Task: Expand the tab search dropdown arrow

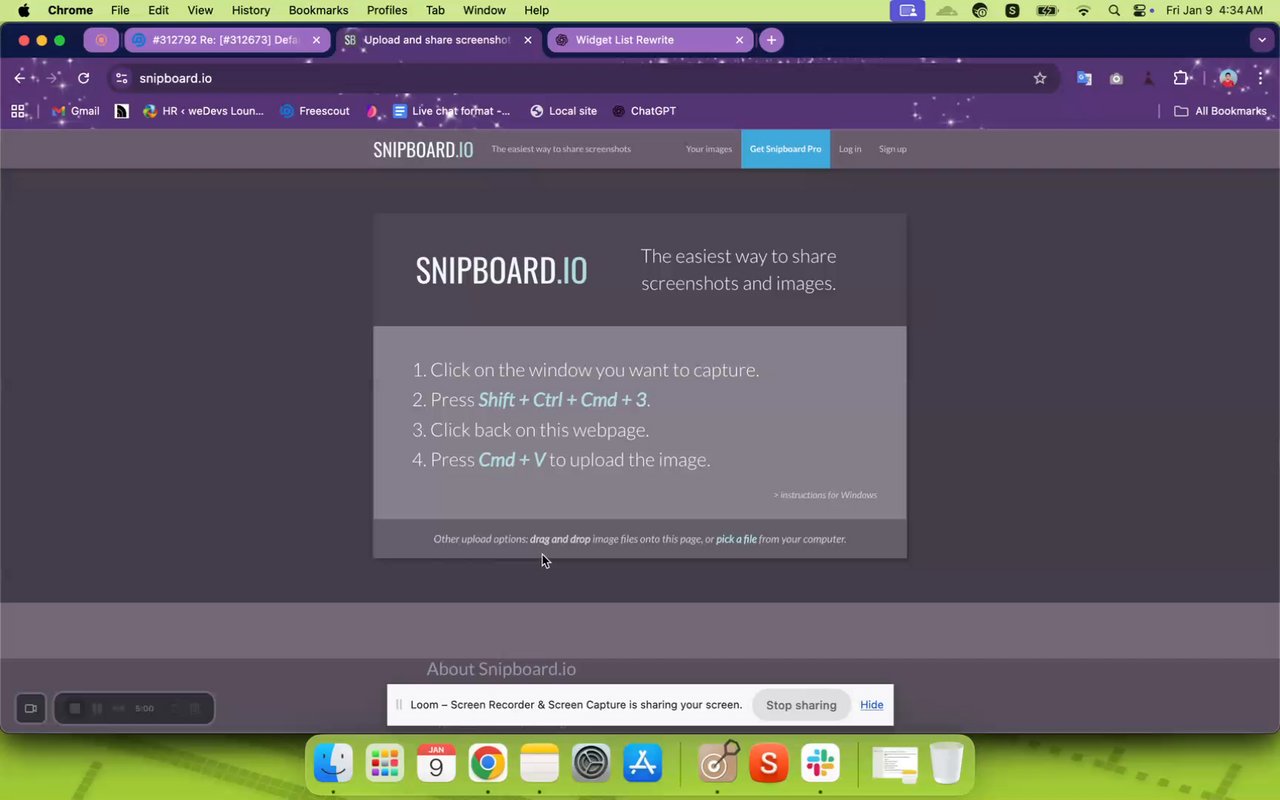Action: [x=1261, y=40]
